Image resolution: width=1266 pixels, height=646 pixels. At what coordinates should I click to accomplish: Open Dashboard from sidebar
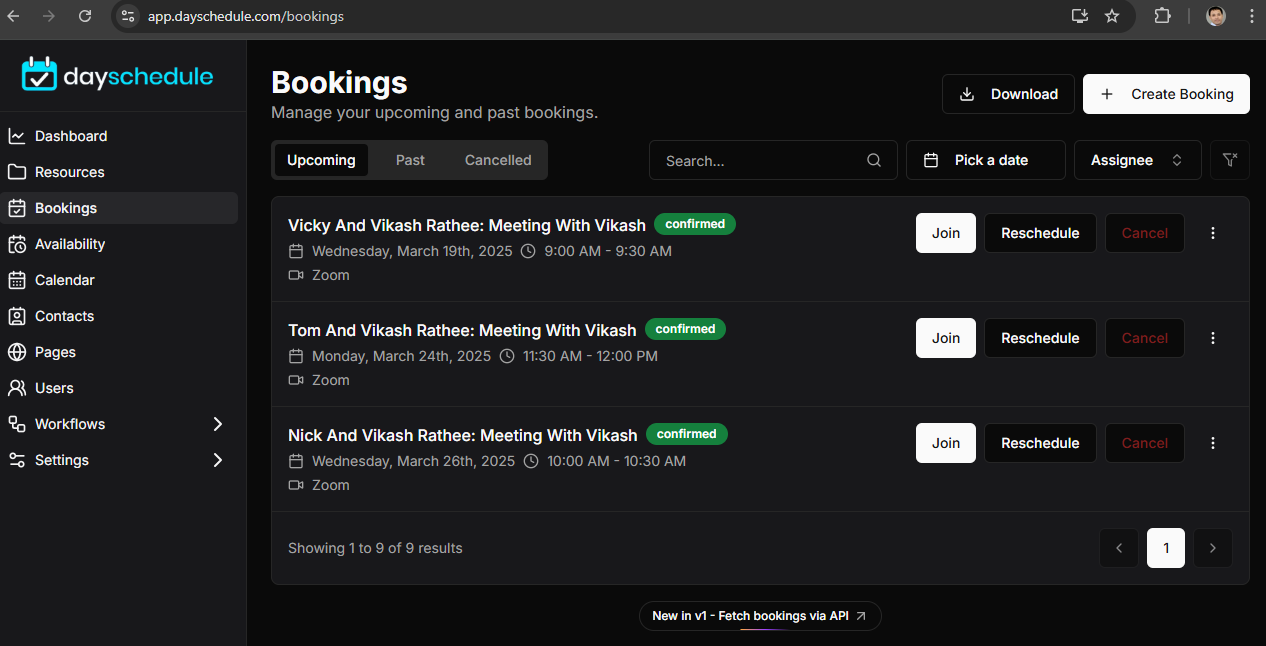71,136
